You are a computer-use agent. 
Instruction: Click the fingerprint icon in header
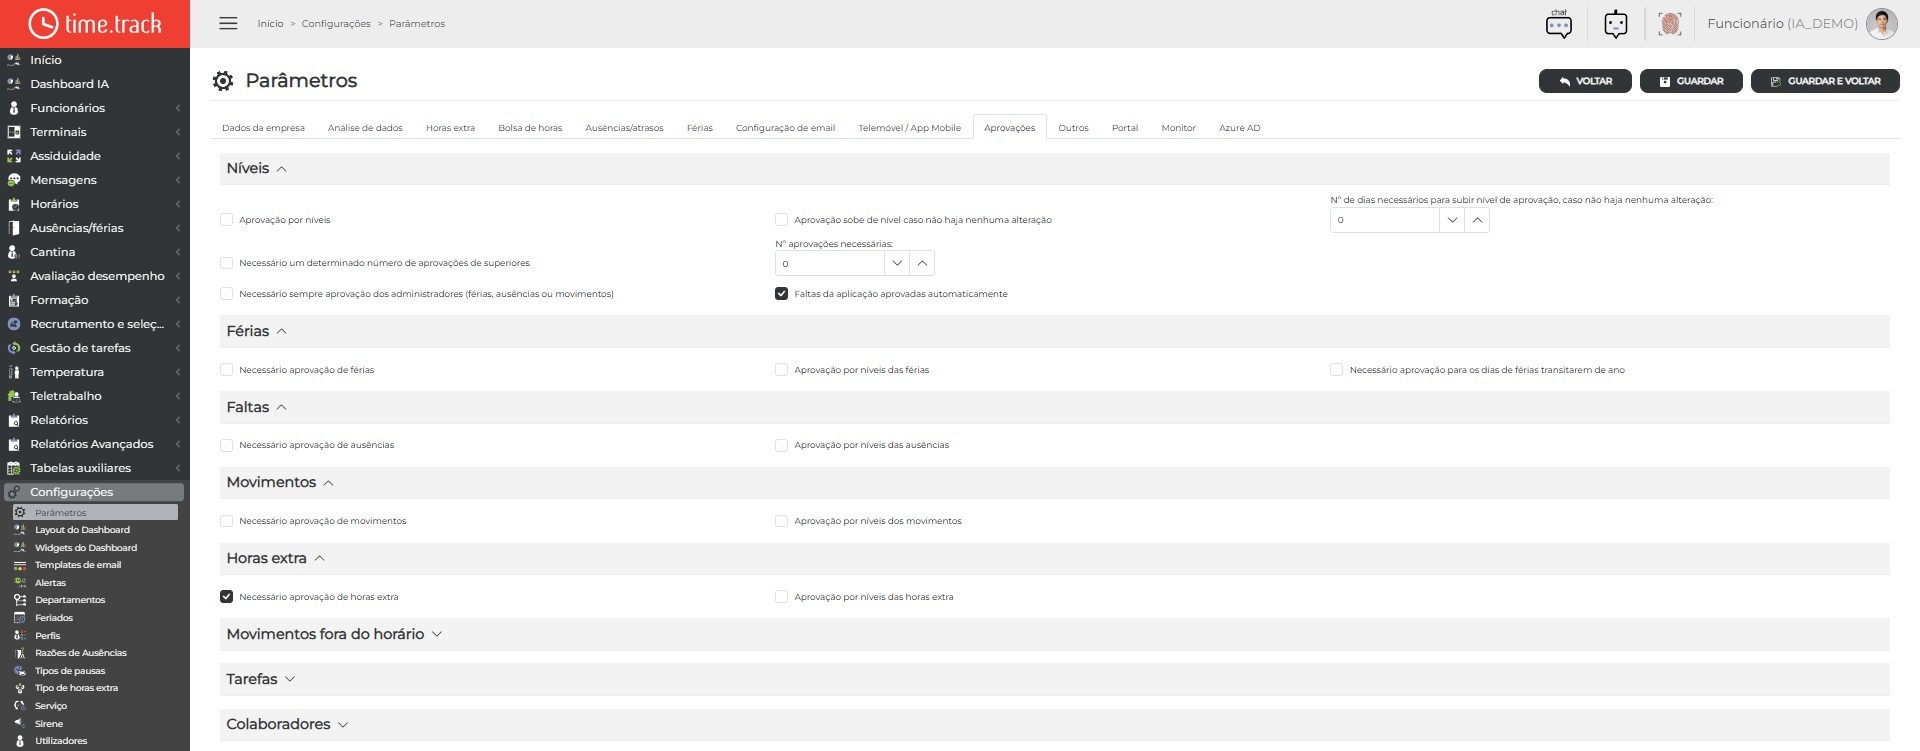(x=1669, y=24)
